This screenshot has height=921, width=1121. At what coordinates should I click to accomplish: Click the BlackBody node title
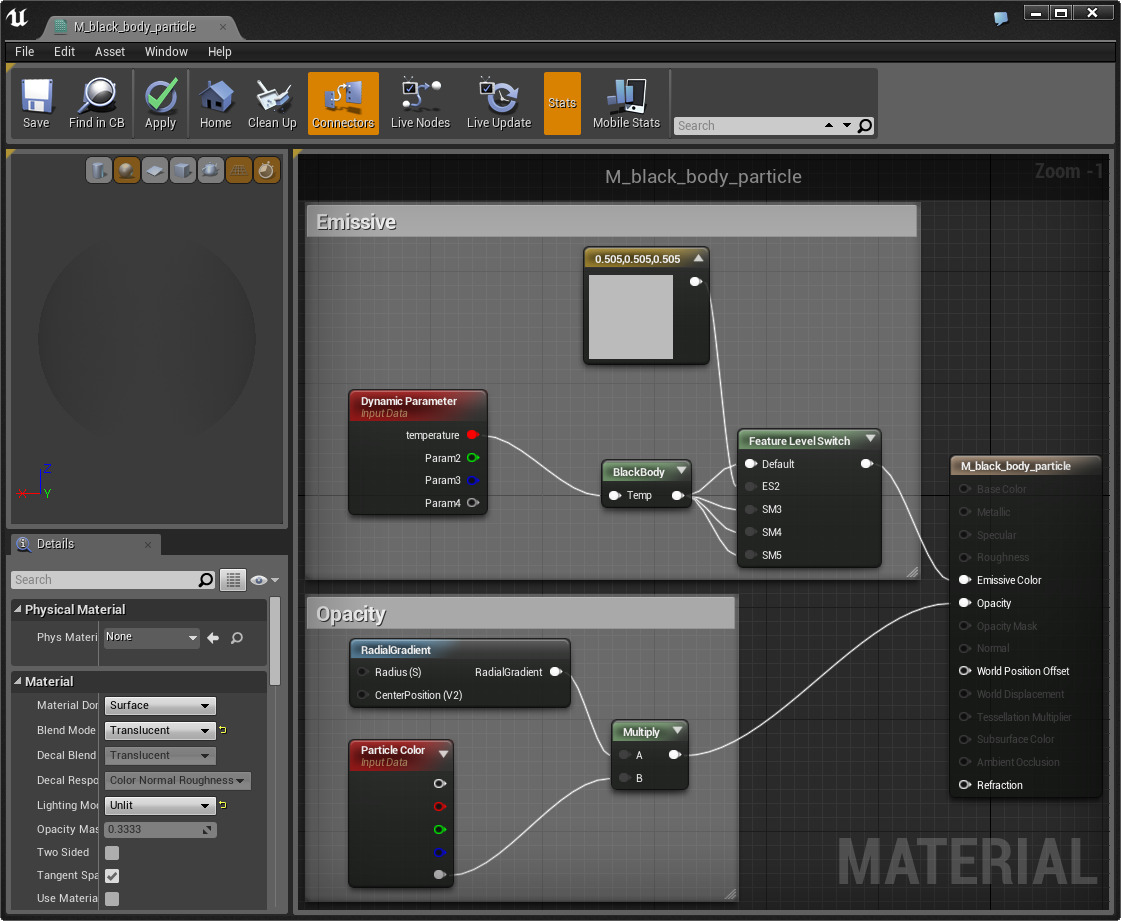point(638,472)
